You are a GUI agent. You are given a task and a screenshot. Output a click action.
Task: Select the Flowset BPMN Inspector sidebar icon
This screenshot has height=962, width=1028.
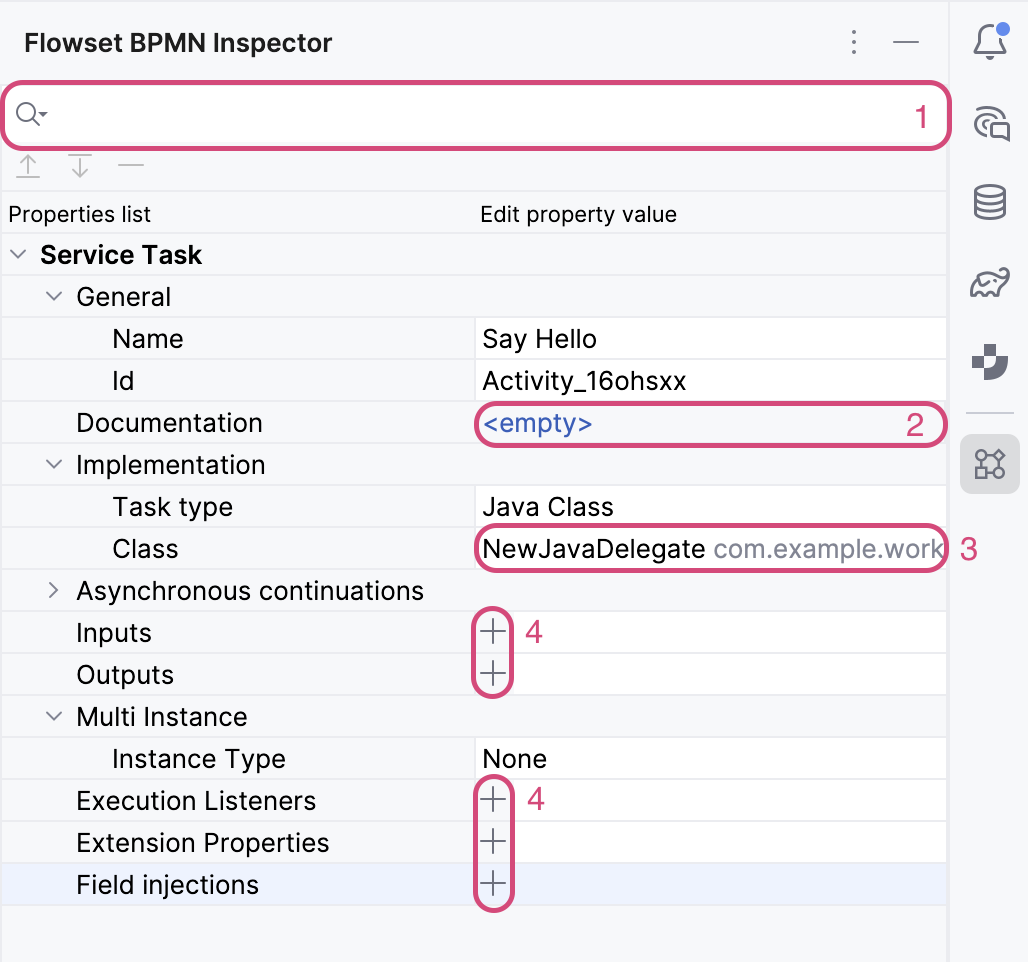[990, 464]
